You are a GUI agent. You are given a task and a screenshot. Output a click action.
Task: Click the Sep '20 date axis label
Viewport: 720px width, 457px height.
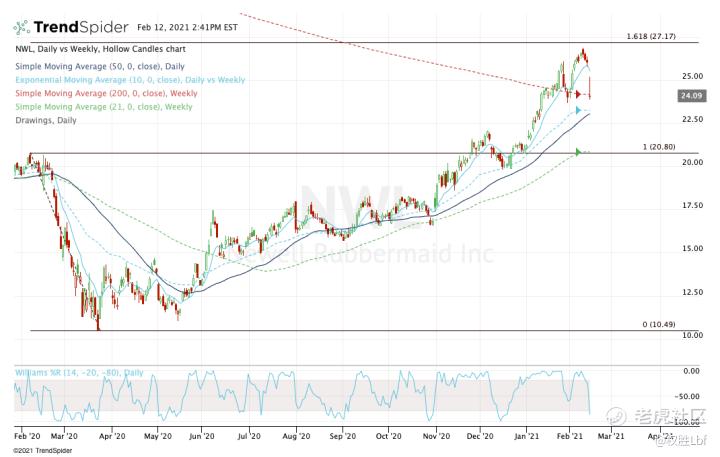(342, 436)
